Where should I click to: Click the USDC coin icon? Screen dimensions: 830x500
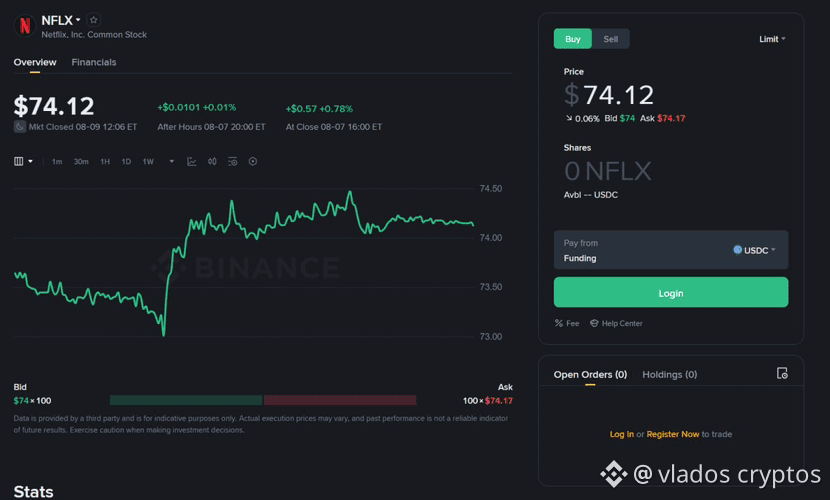click(737, 250)
